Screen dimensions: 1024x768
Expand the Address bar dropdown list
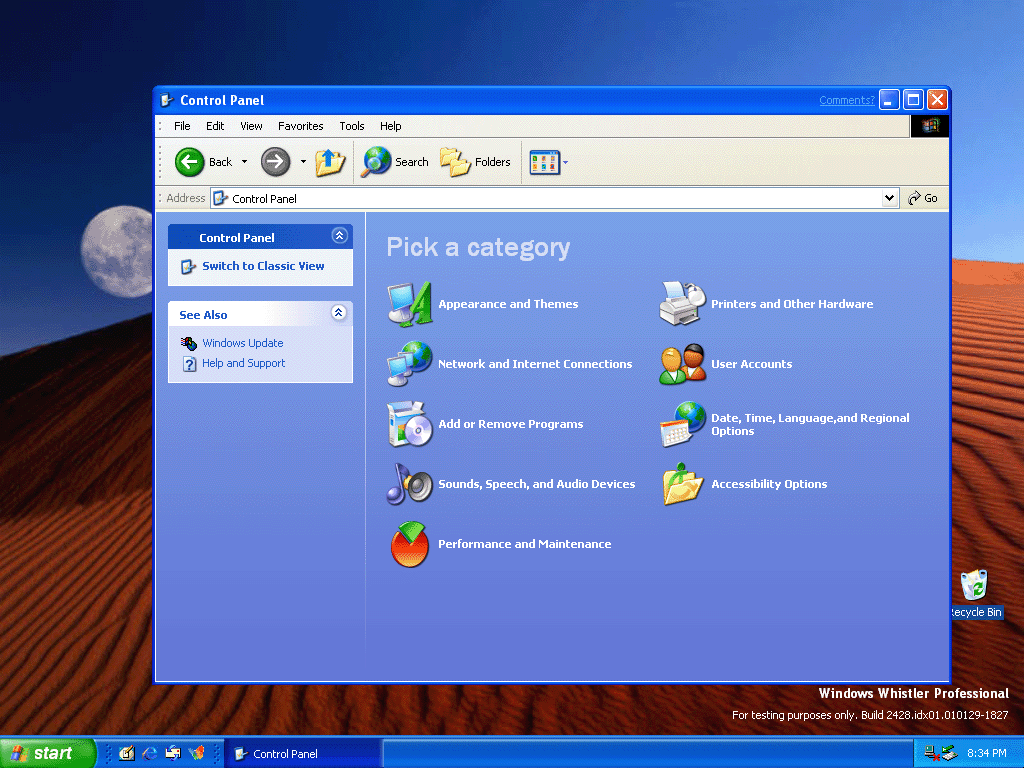pyautogui.click(x=889, y=198)
